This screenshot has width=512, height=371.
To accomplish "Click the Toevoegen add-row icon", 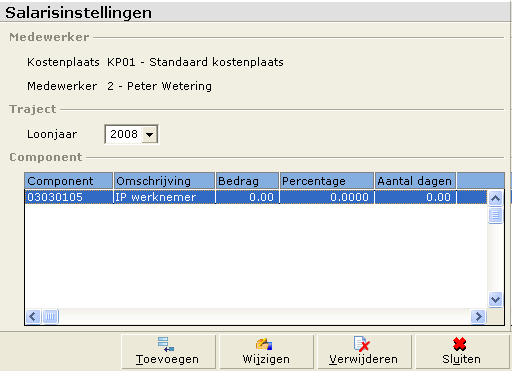I will pos(166,344).
